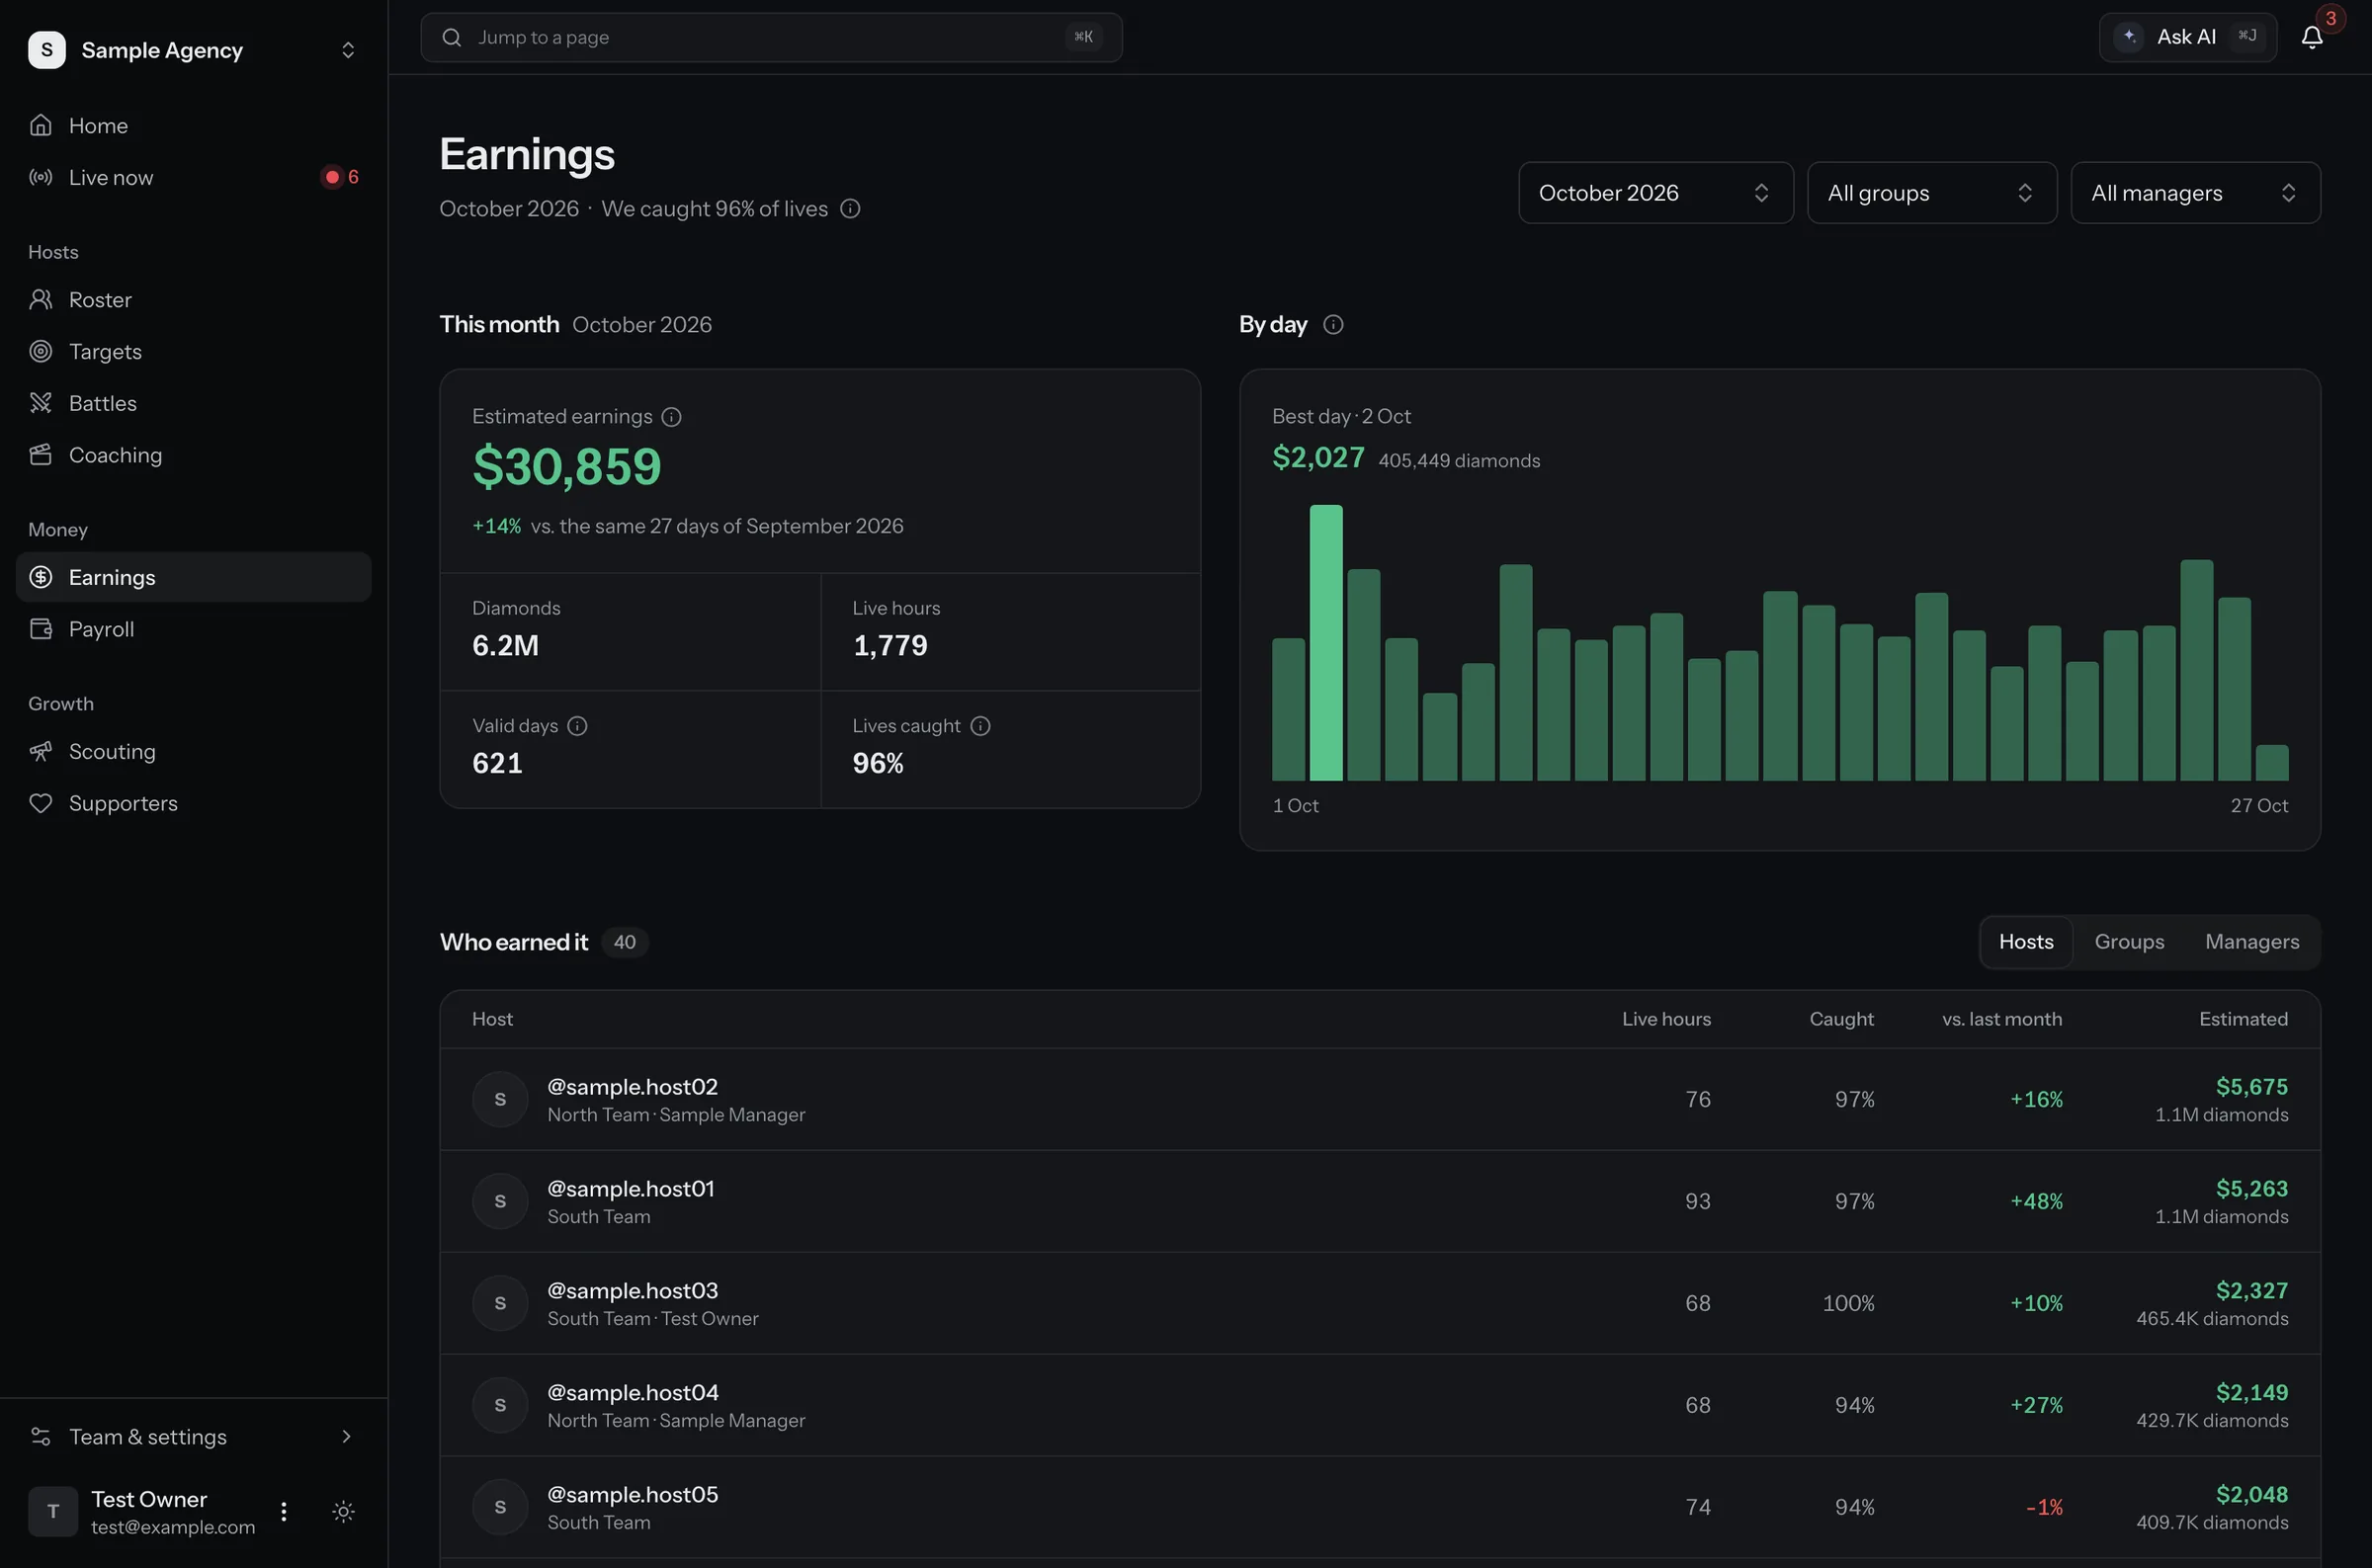Viewport: 2372px width, 1568px height.
Task: Click the red Live now count badge
Action: [x=341, y=177]
